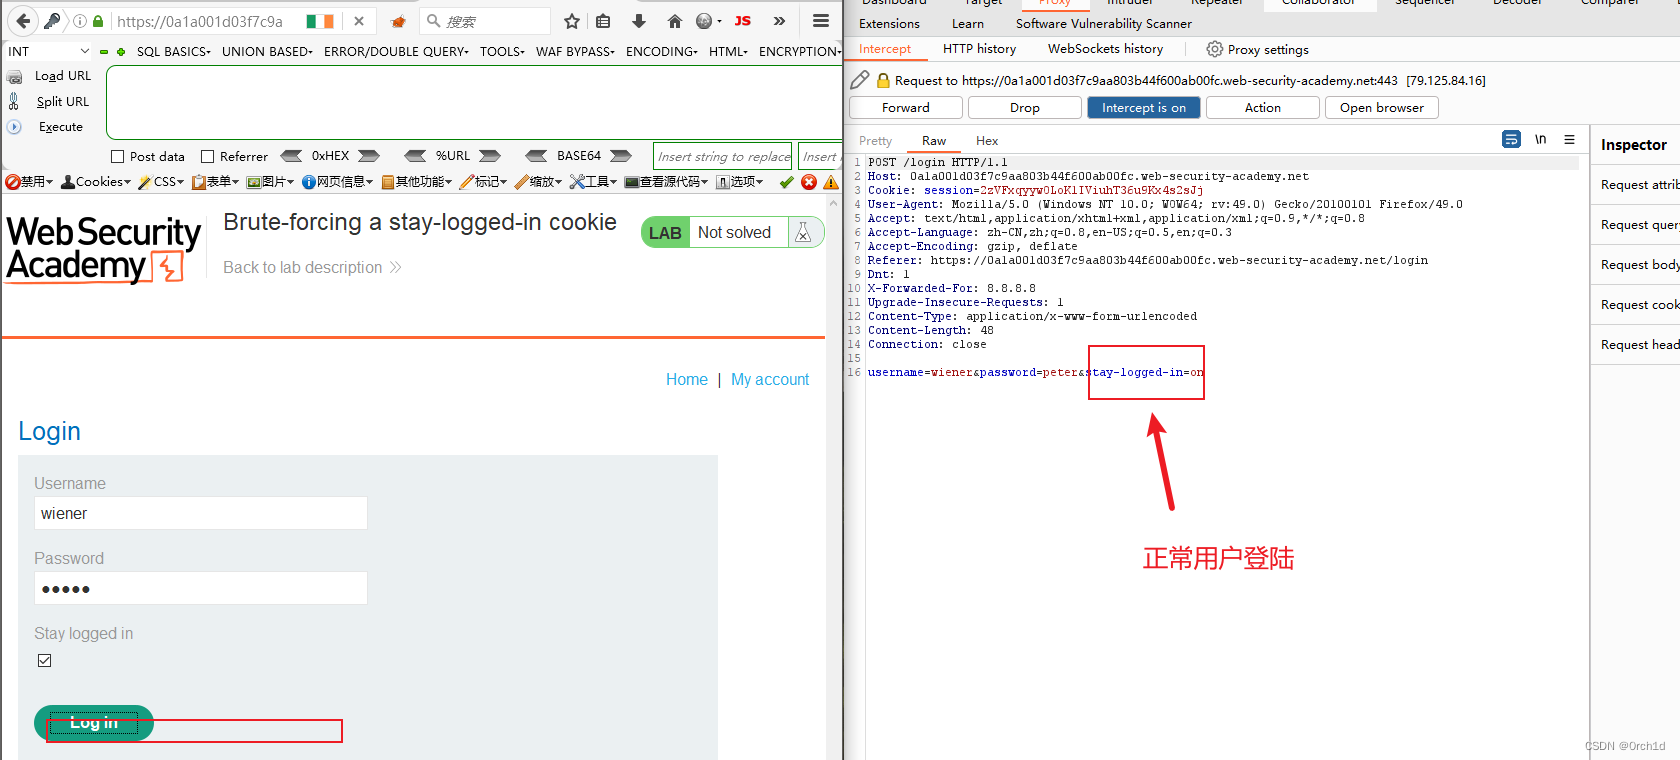Click Load URL in HackBar
This screenshot has width=1680, height=760.
63,76
